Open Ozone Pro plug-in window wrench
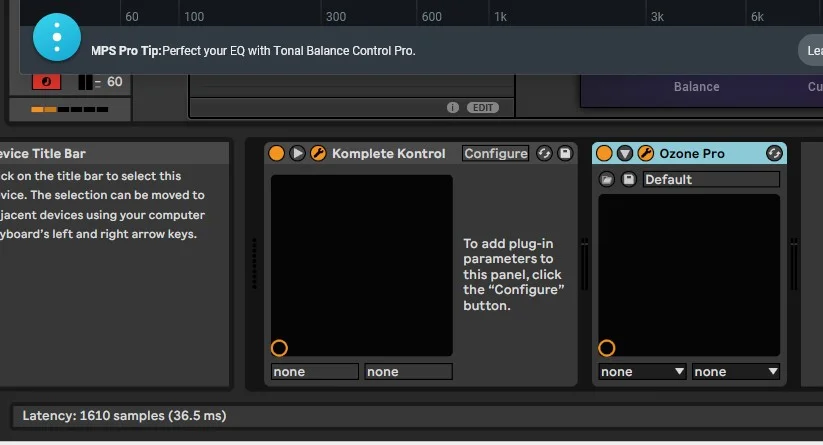 click(646, 153)
